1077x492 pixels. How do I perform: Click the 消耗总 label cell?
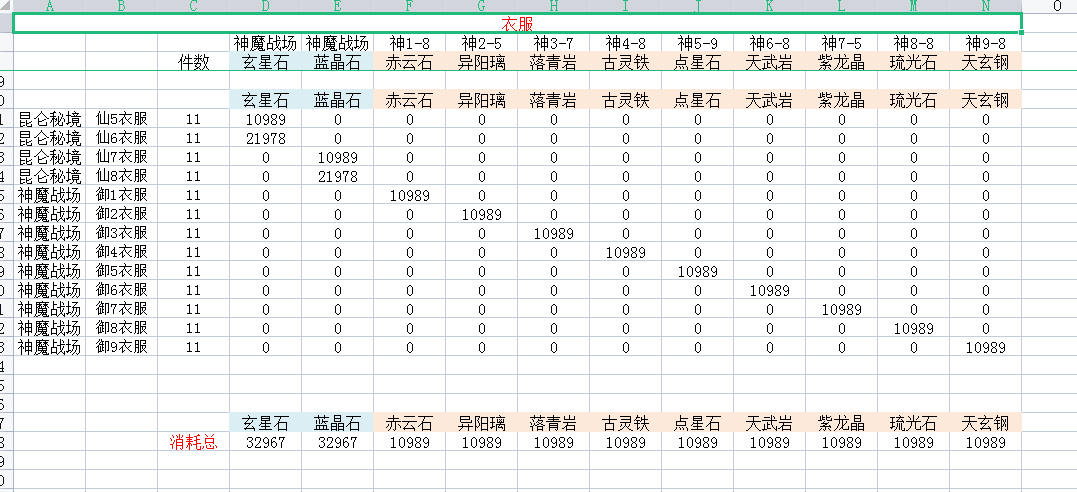coord(194,442)
